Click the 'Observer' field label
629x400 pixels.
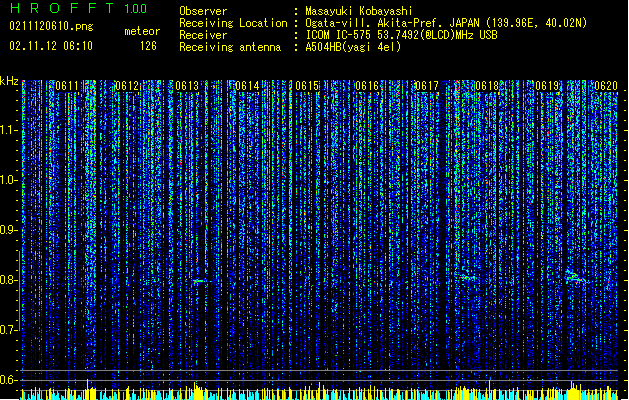pyautogui.click(x=203, y=11)
